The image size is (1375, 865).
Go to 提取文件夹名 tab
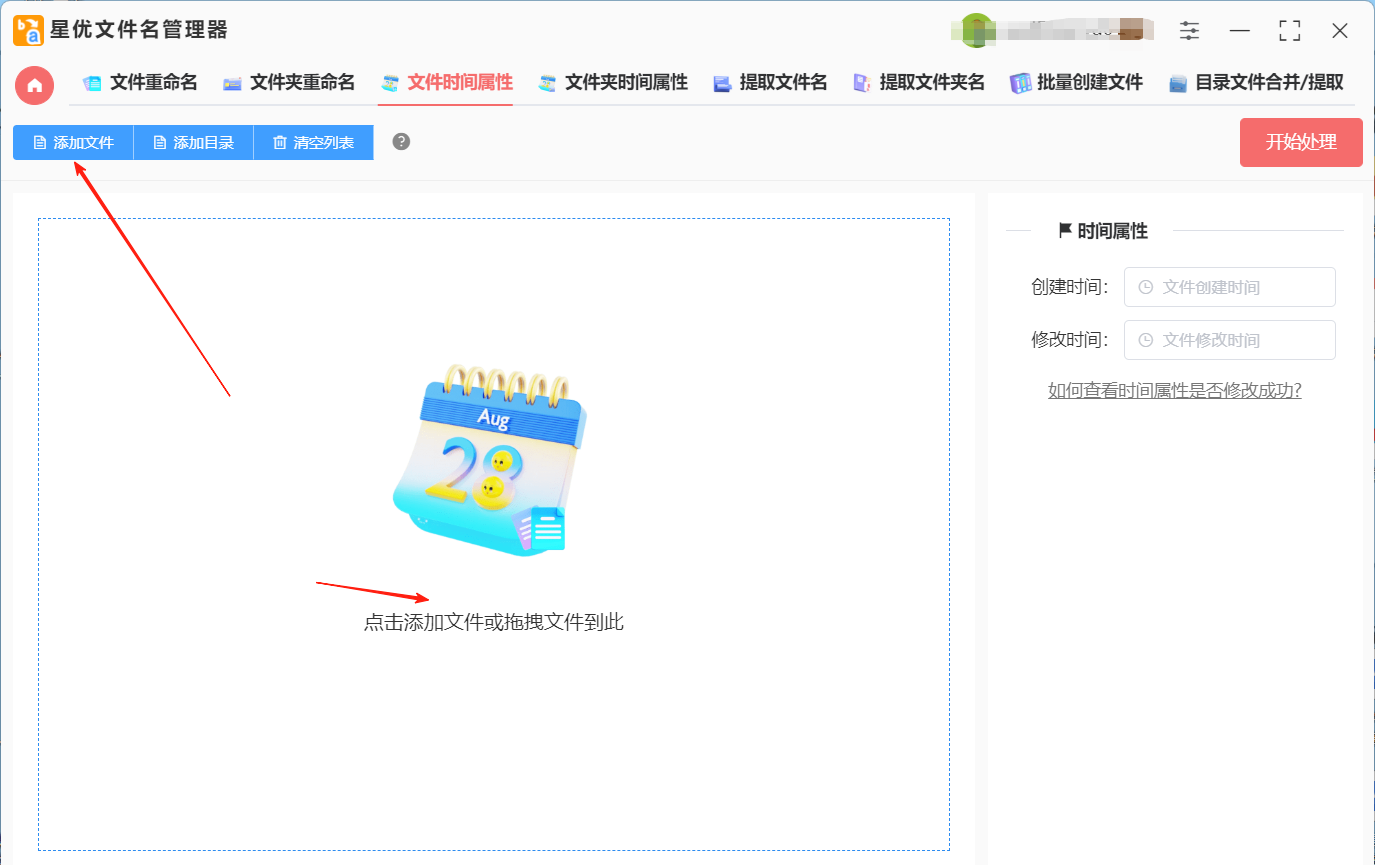918,83
